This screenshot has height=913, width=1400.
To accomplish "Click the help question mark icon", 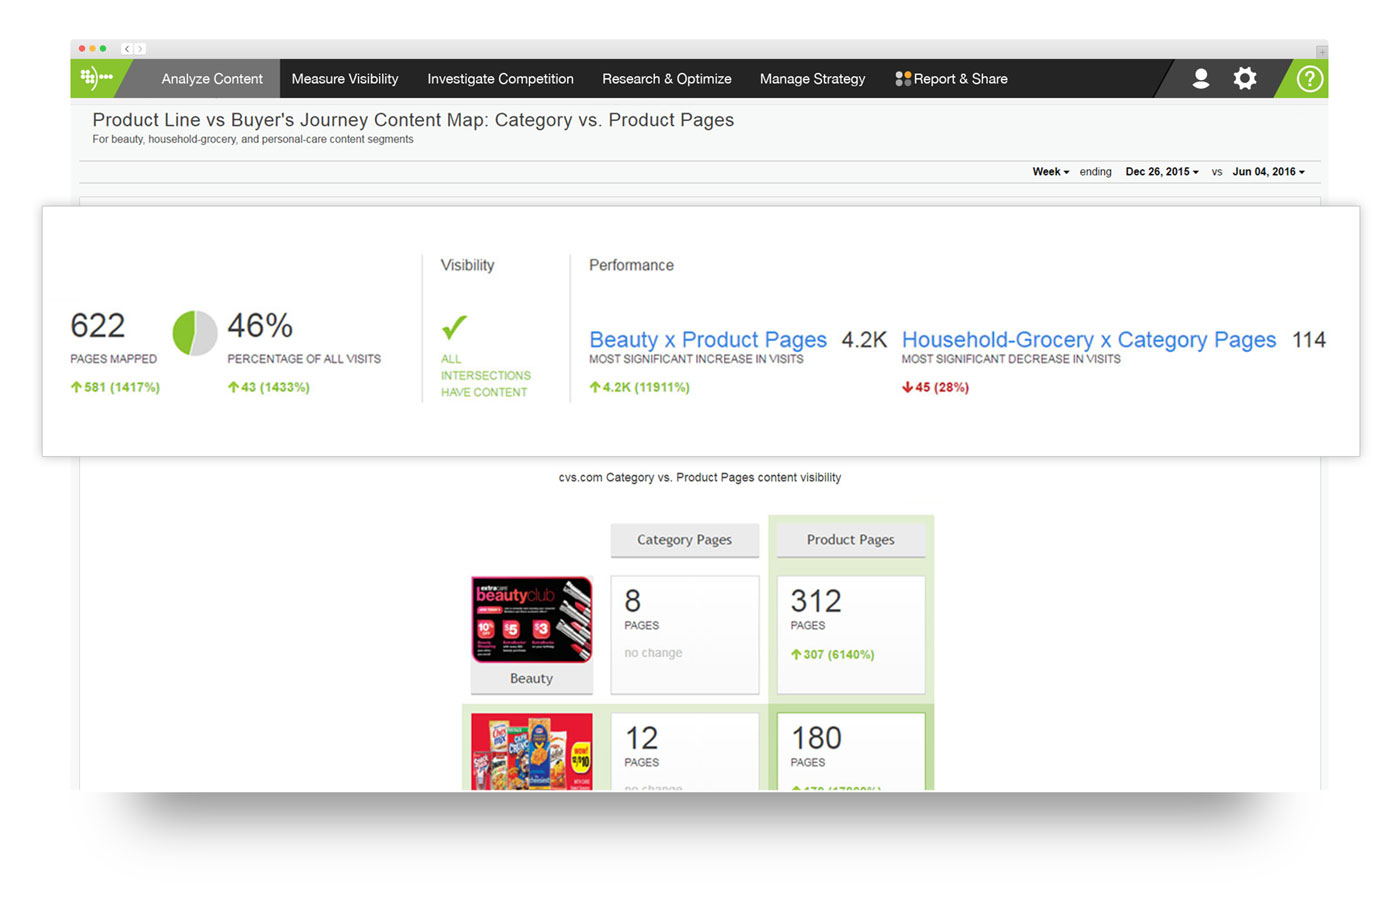I will pos(1310,78).
